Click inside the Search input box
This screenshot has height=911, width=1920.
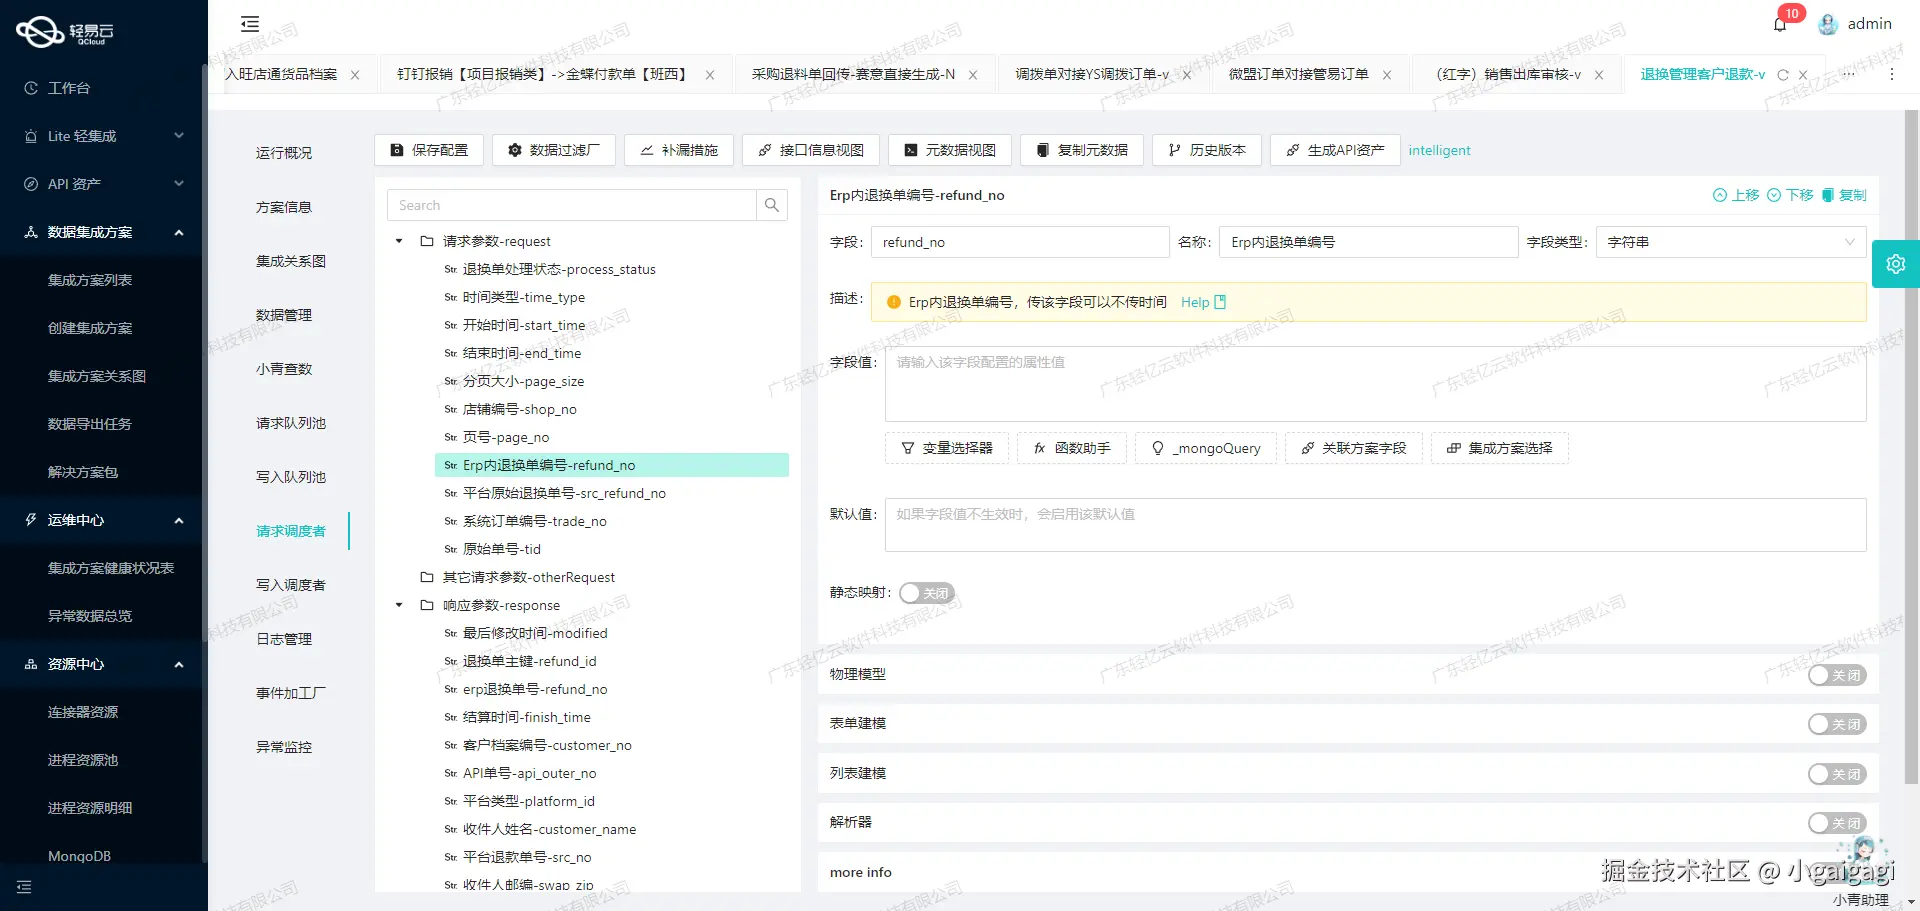point(572,205)
